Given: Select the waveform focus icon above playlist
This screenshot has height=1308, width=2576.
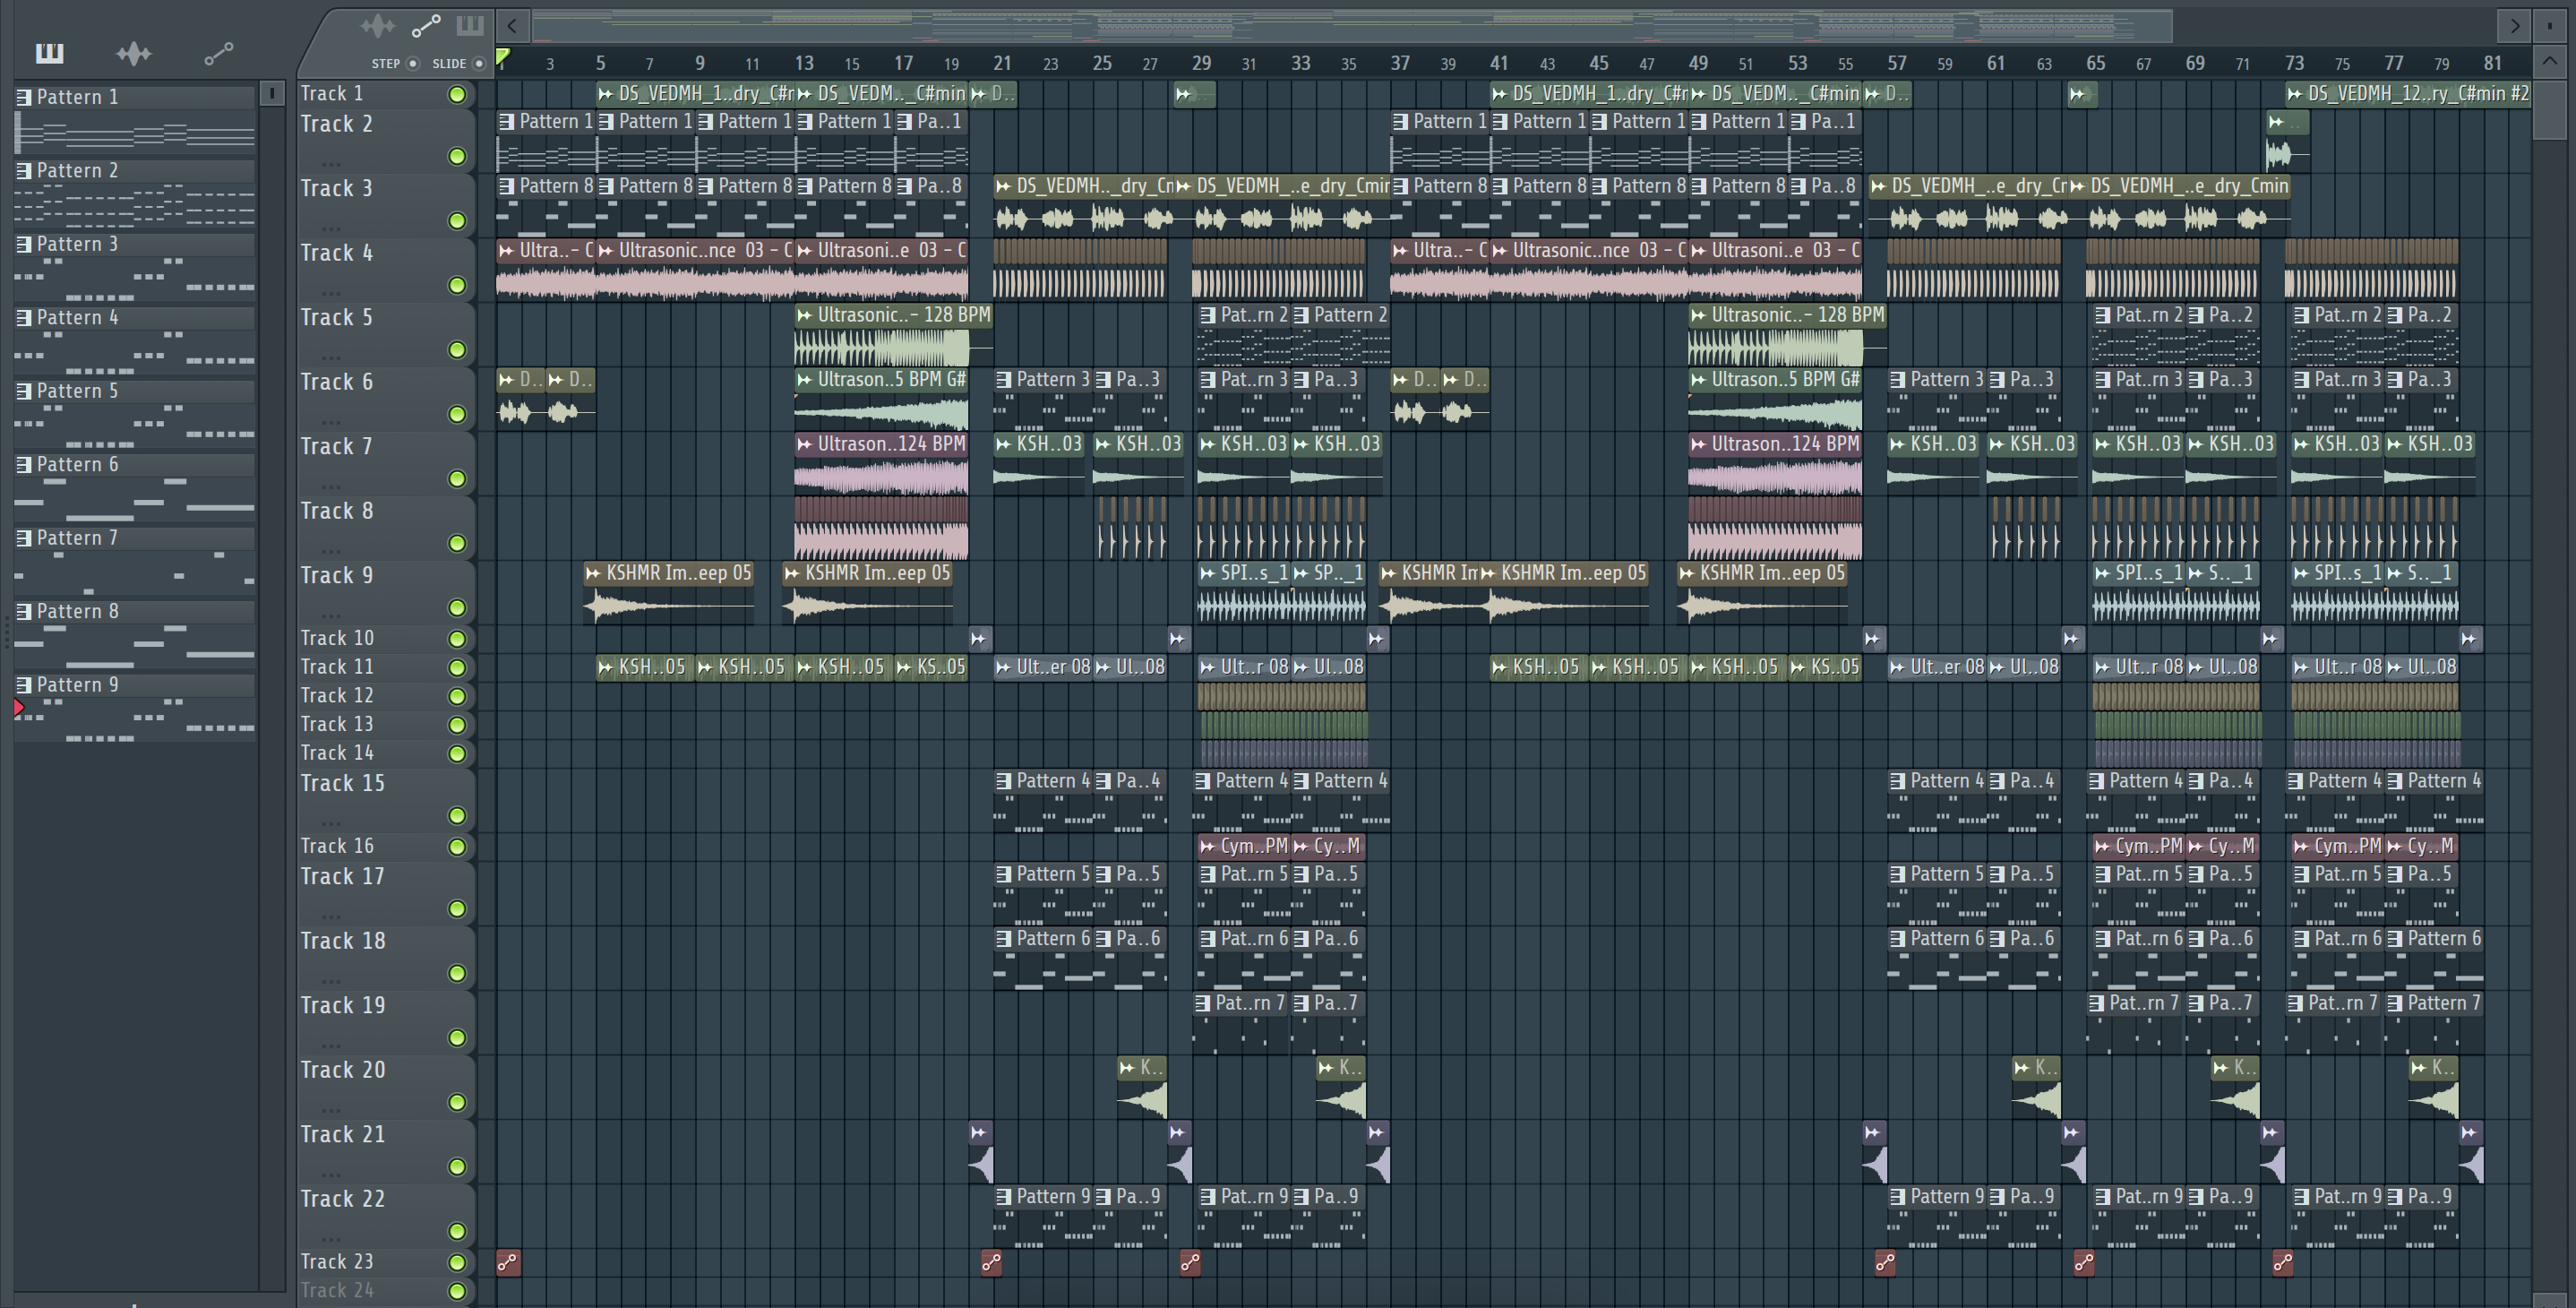Looking at the screenshot, I should click(377, 26).
